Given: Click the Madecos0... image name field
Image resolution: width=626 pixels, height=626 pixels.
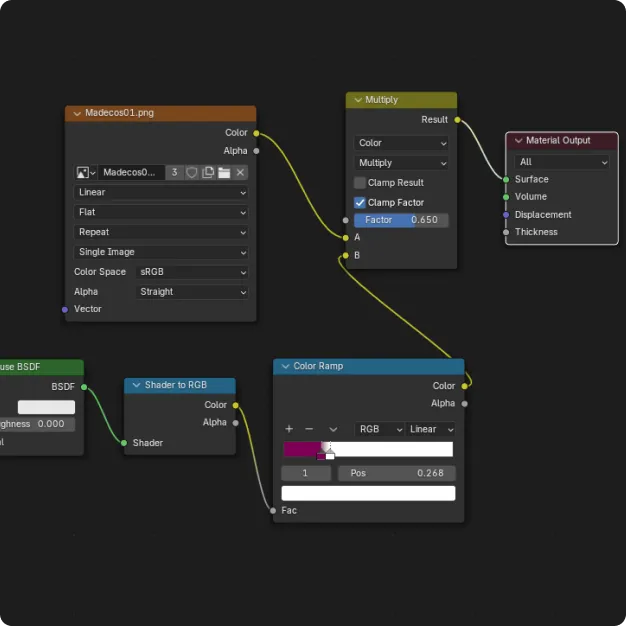Looking at the screenshot, I should coord(131,172).
